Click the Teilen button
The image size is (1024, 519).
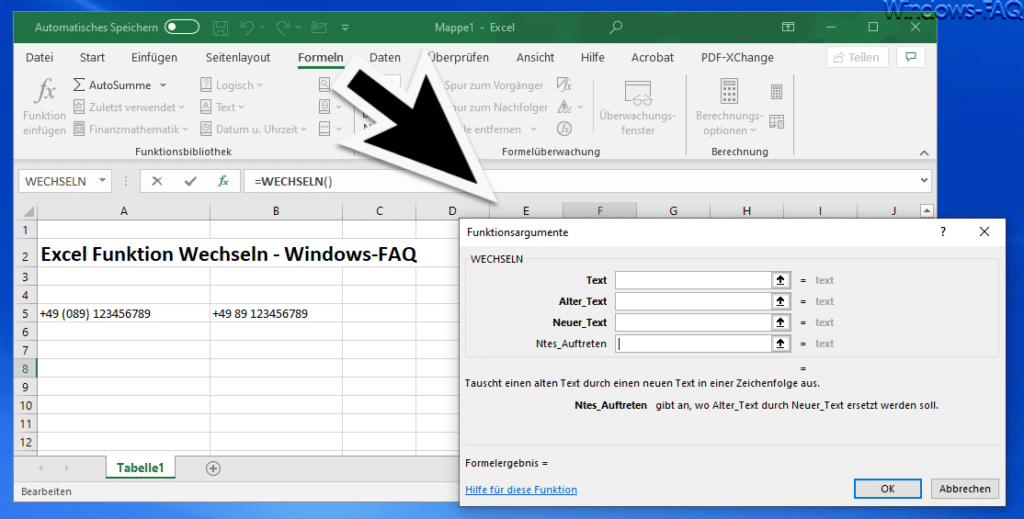pos(857,57)
